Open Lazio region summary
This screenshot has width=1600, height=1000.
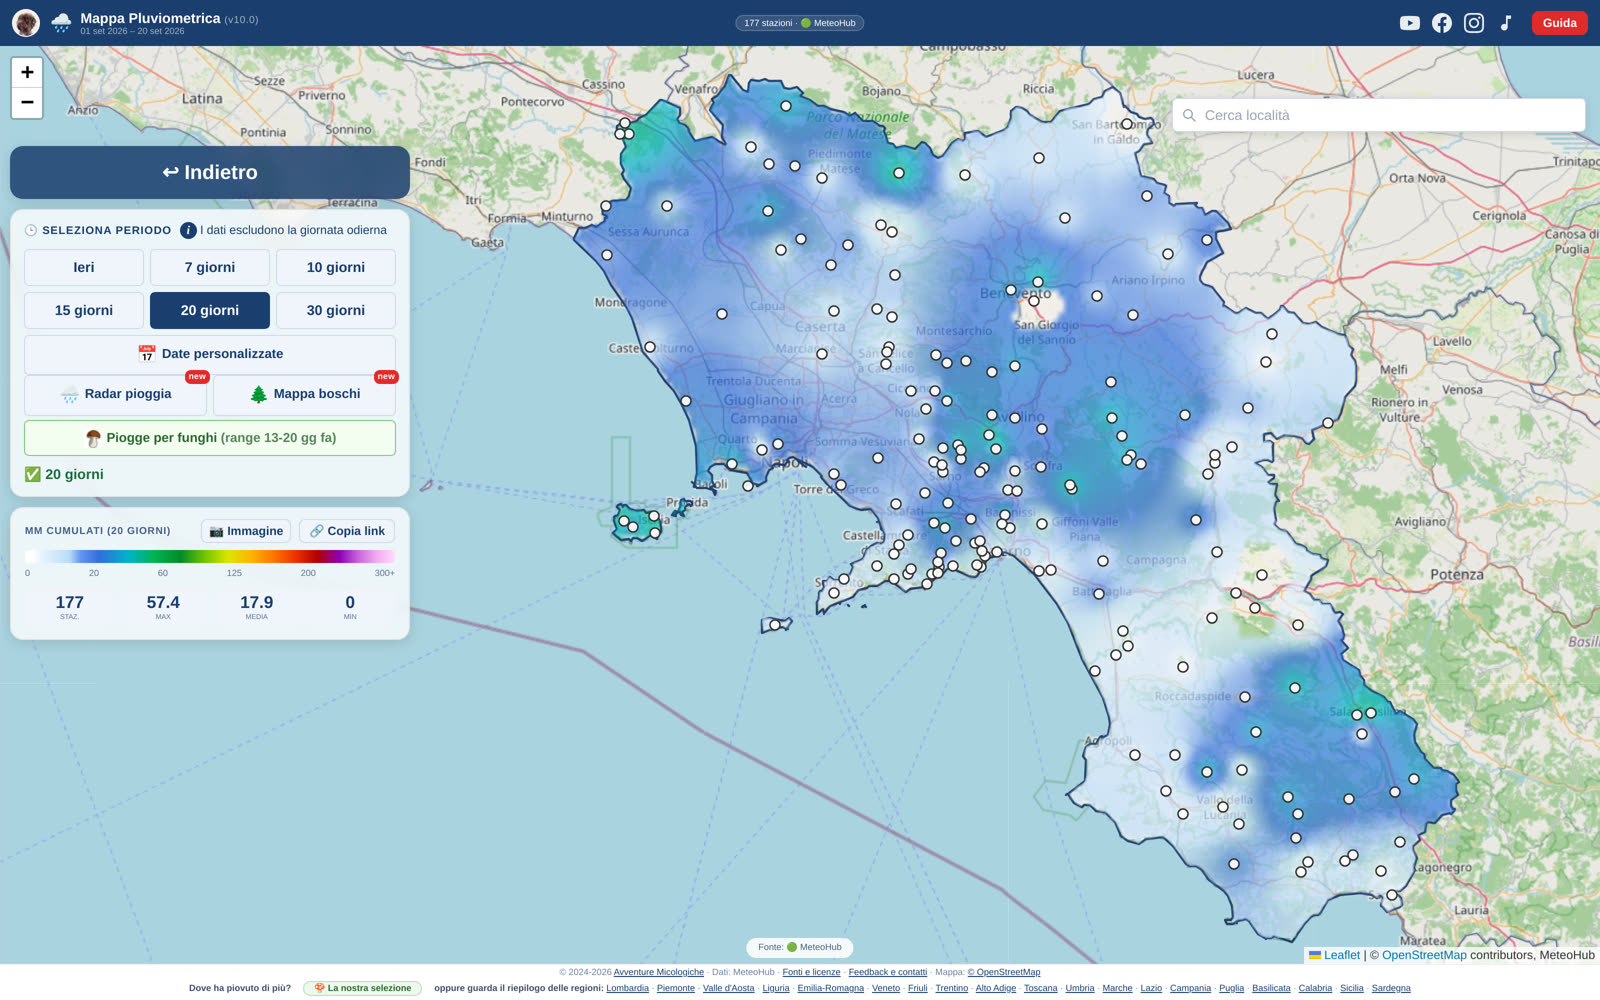[1151, 988]
